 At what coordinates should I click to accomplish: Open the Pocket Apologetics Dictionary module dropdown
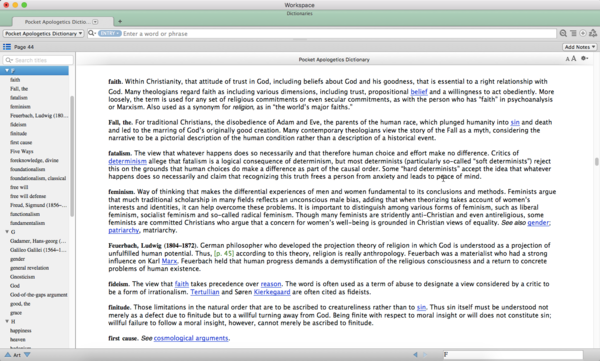point(43,33)
